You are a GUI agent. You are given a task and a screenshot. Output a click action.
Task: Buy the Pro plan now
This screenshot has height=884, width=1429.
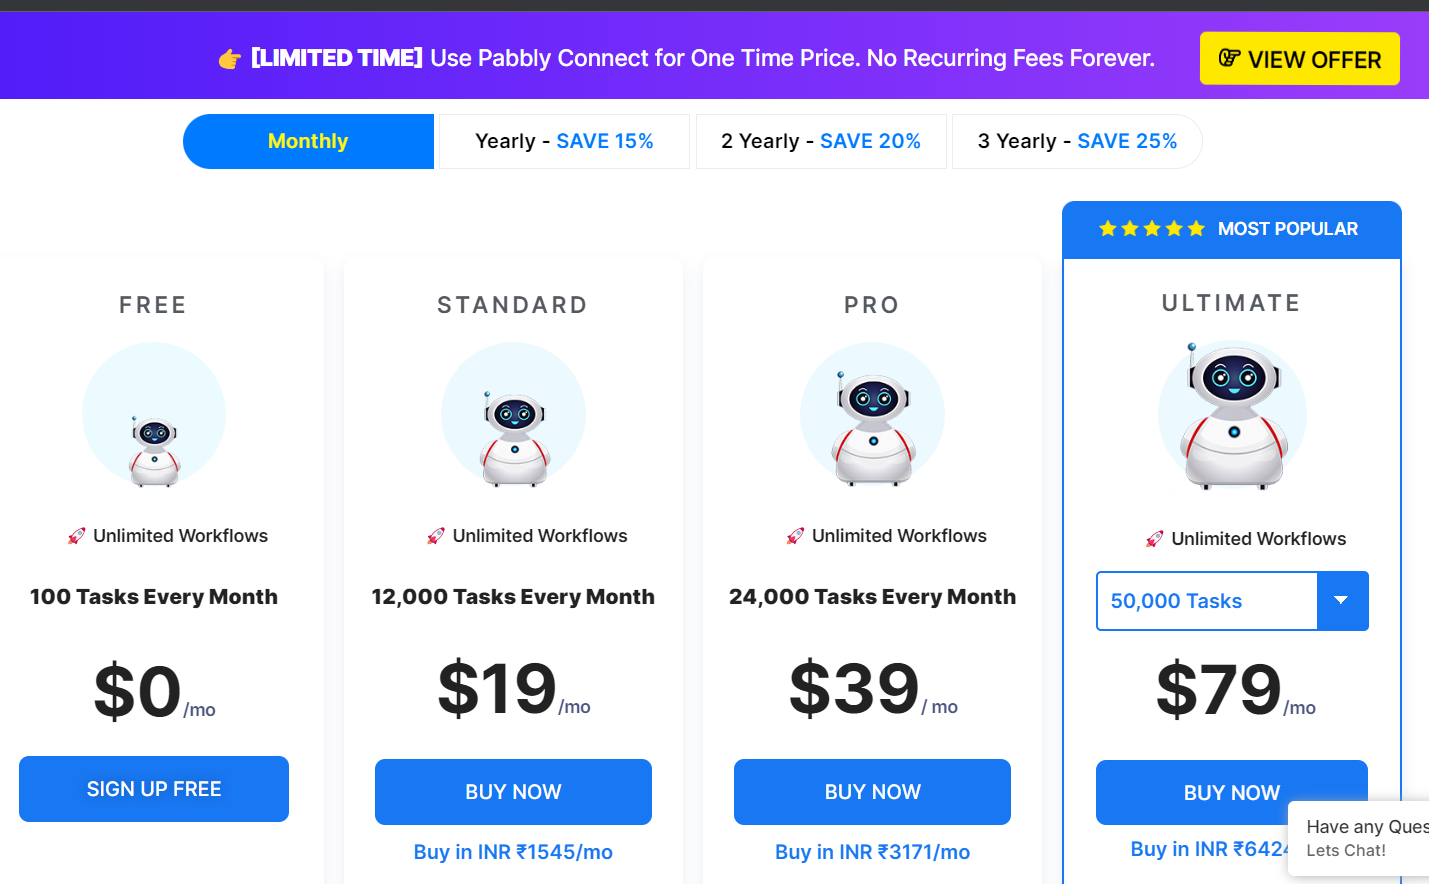coord(872,792)
